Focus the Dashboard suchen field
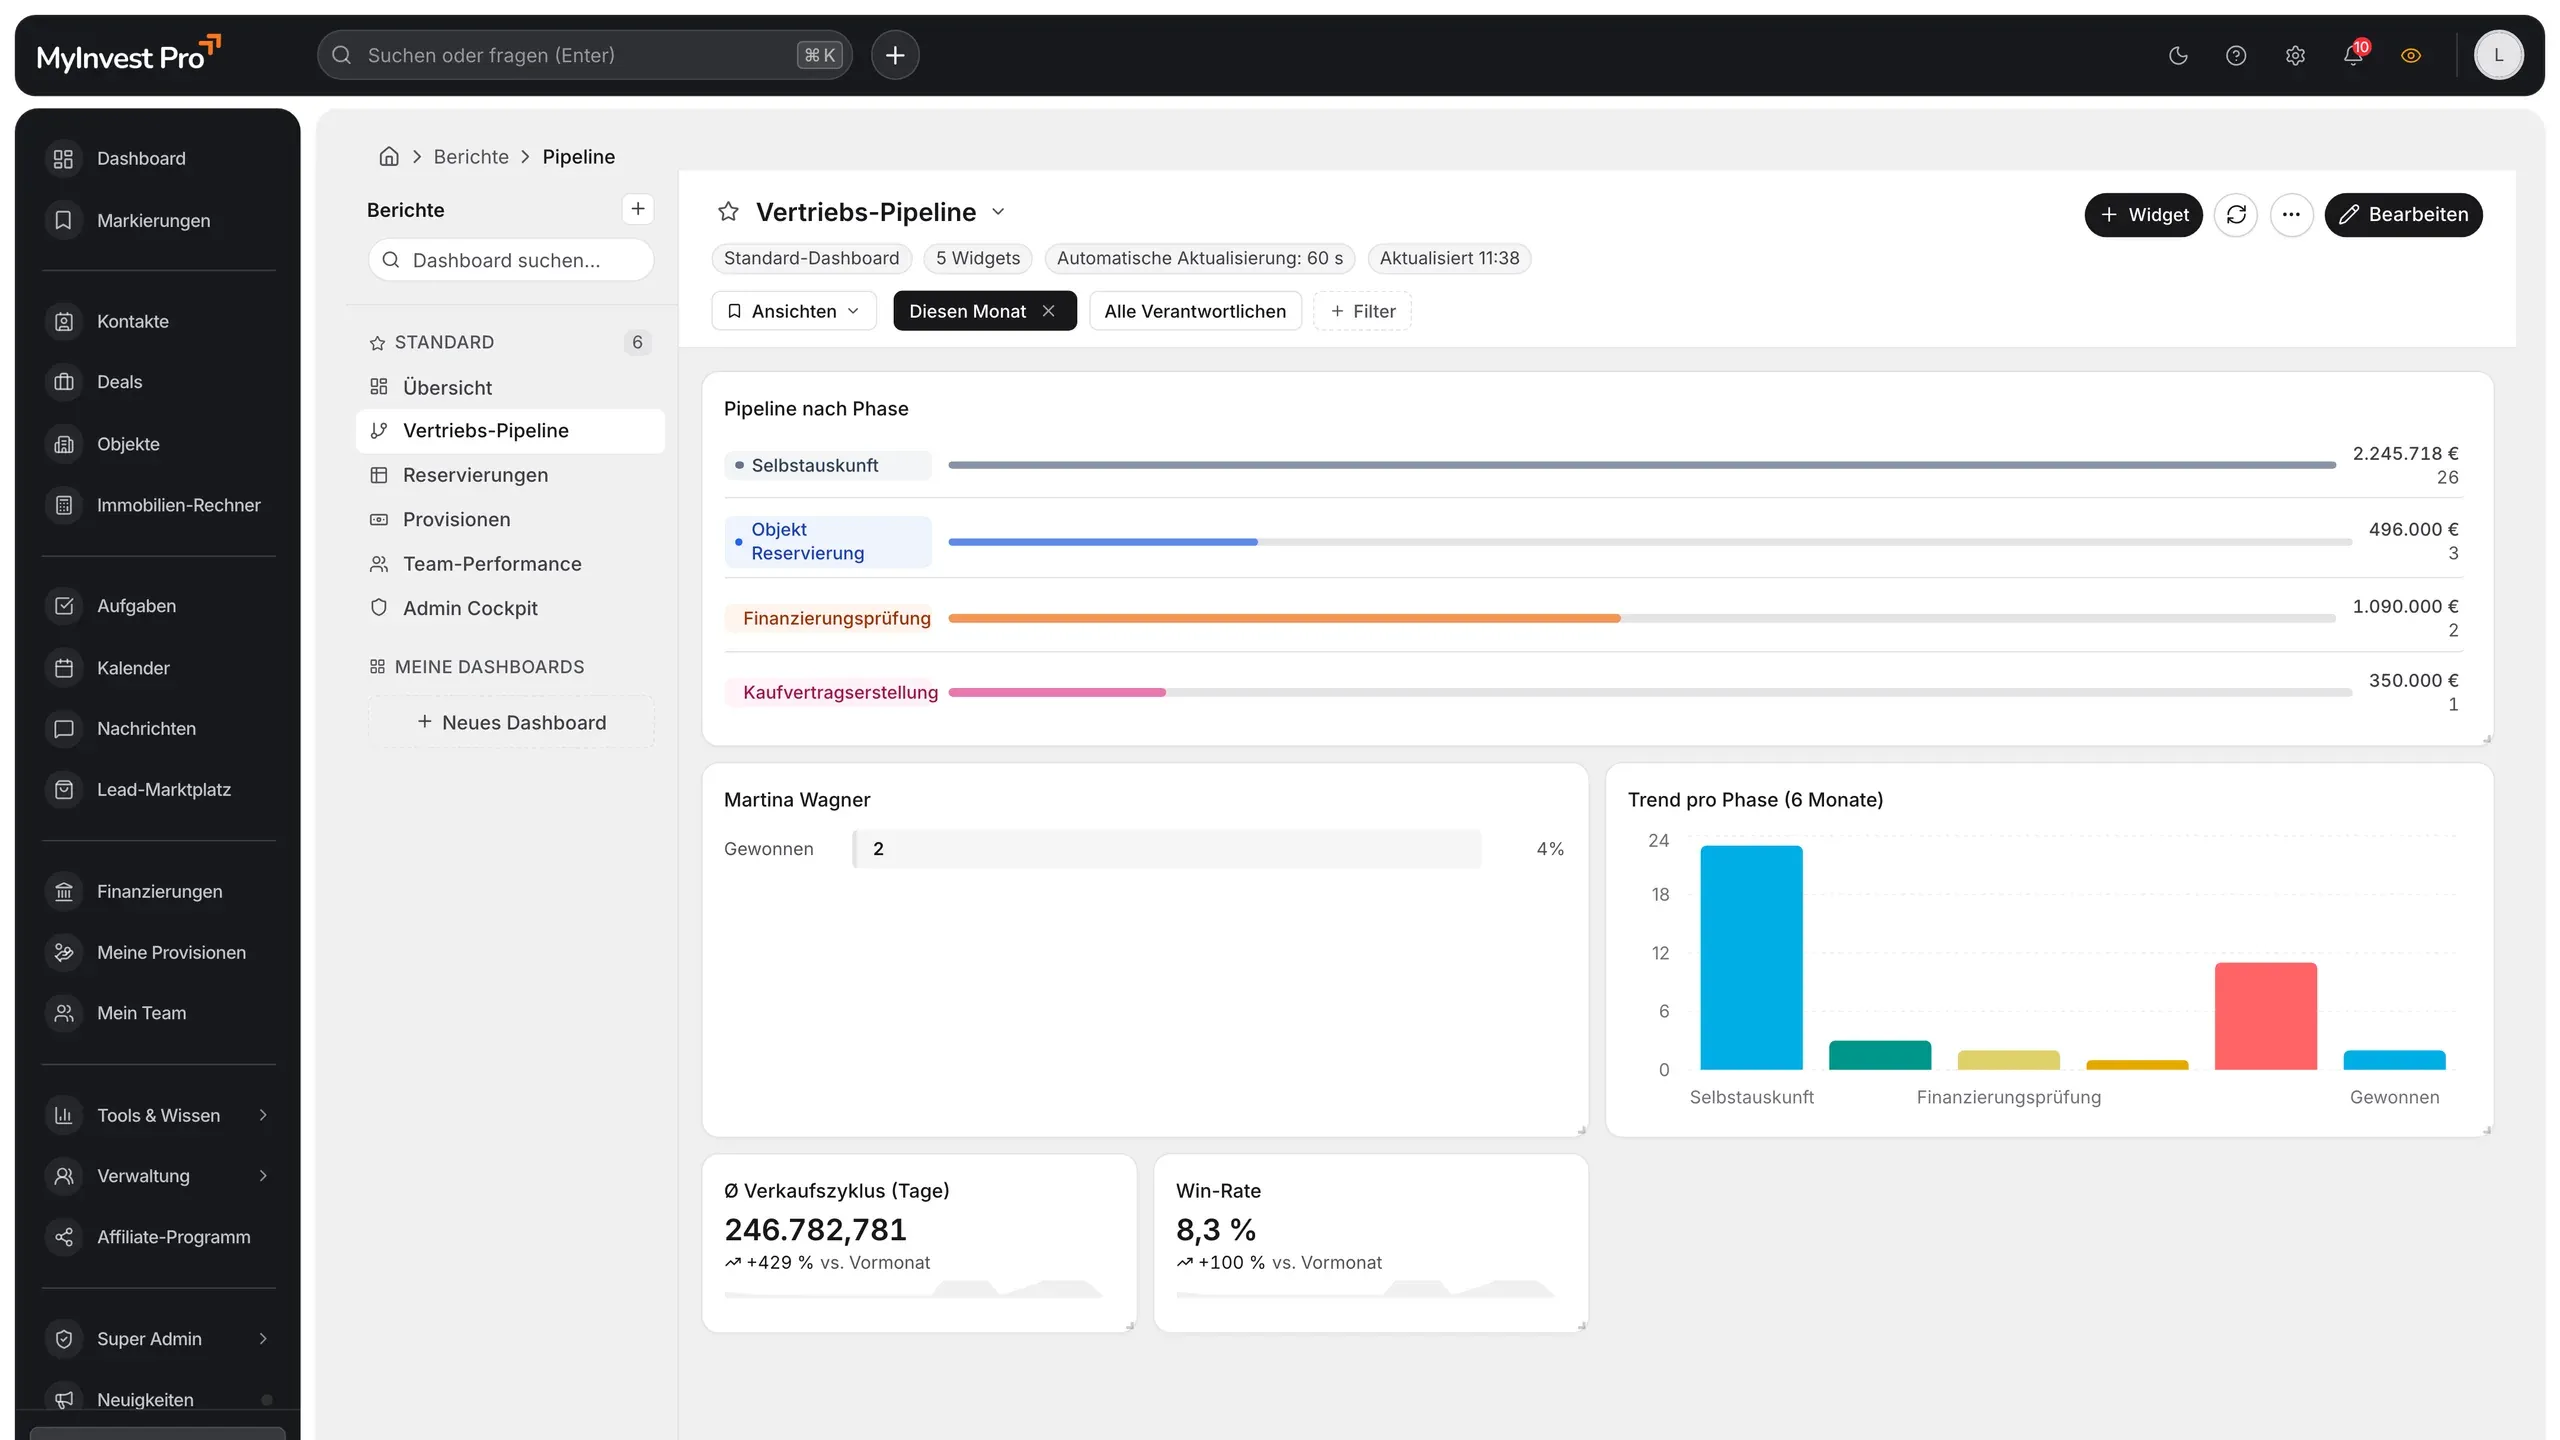 click(511, 260)
